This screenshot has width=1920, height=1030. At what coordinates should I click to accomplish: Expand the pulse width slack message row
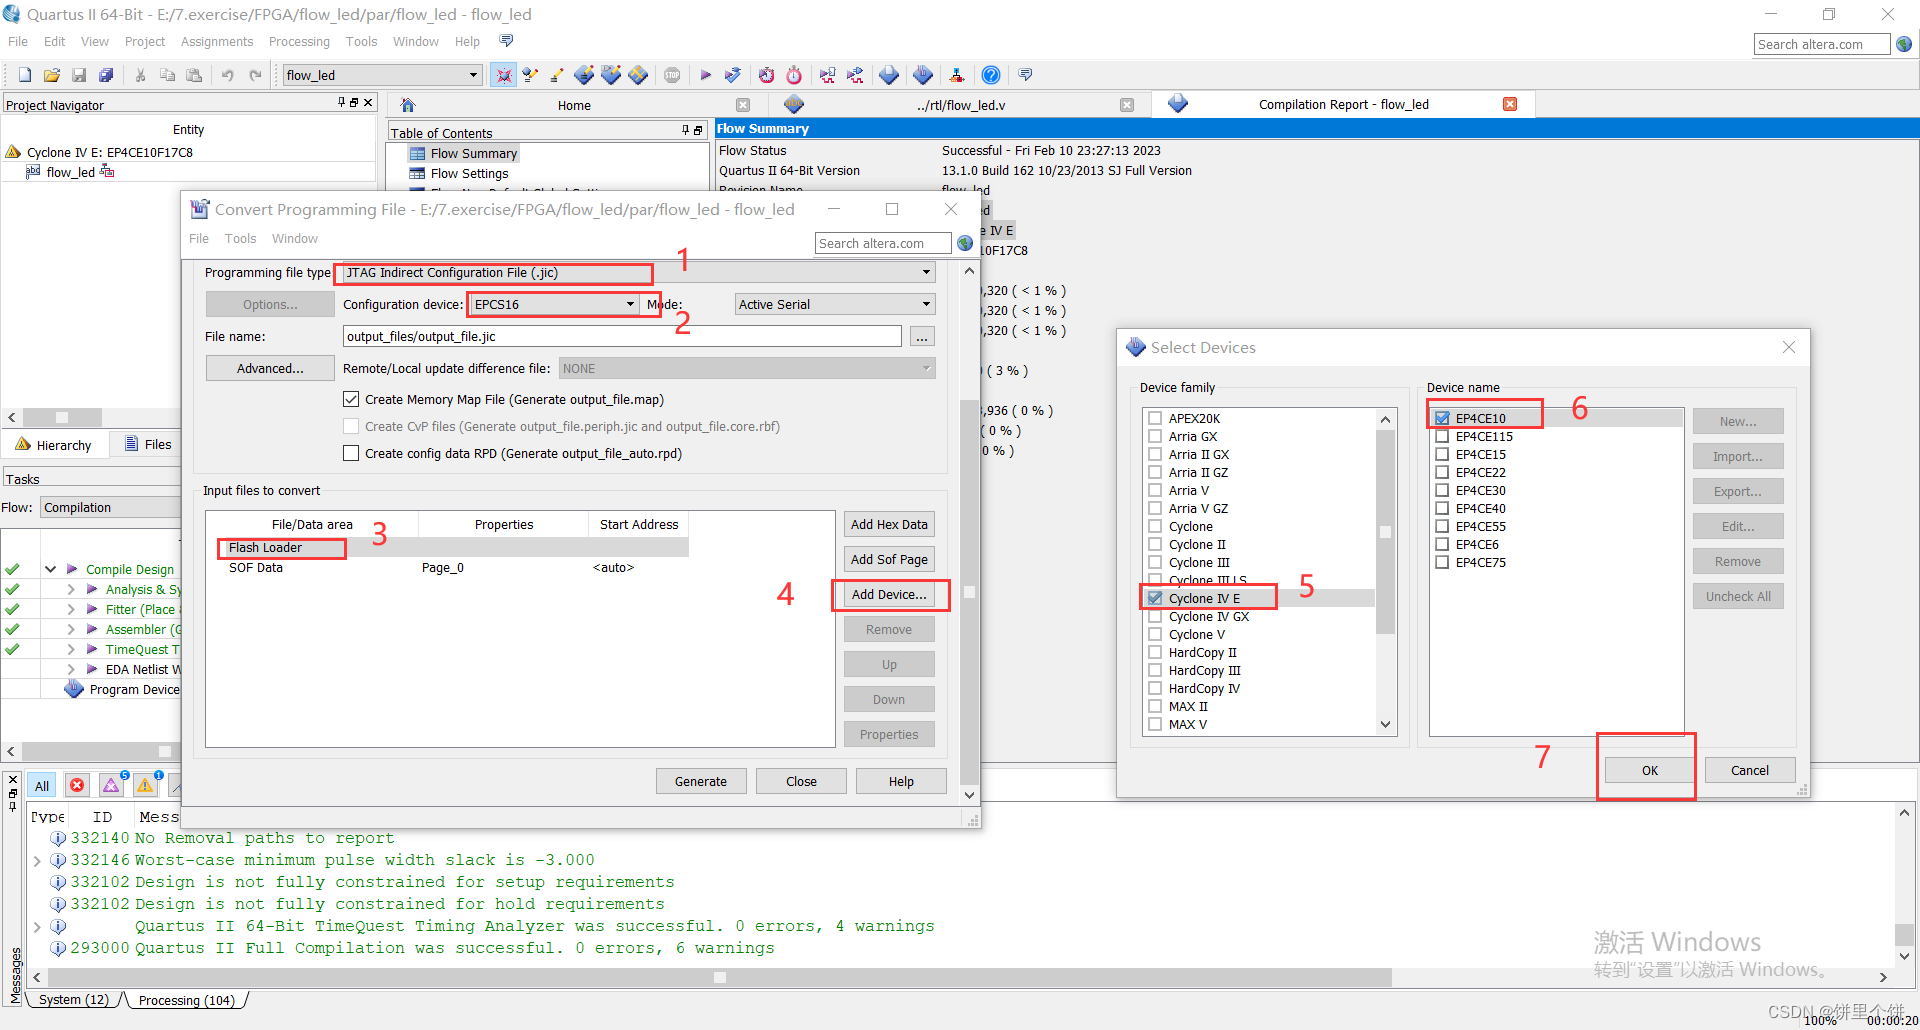[x=37, y=860]
